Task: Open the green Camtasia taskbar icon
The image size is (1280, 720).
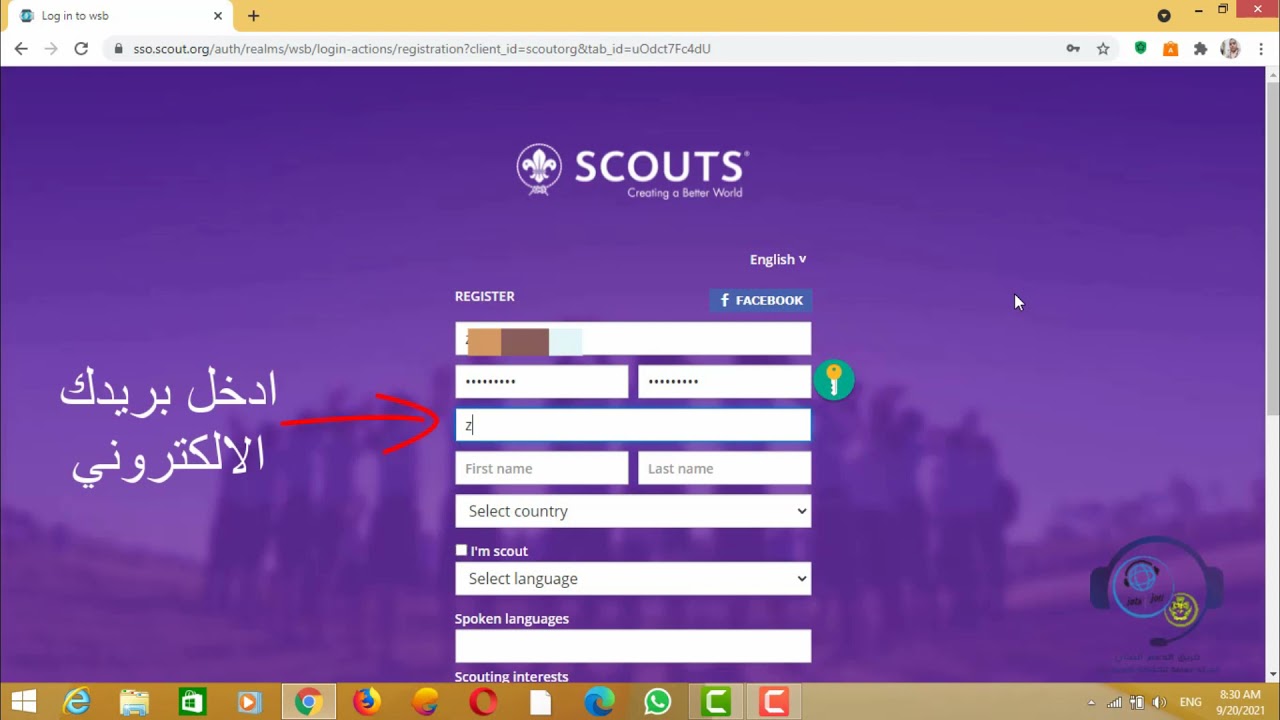Action: point(716,702)
